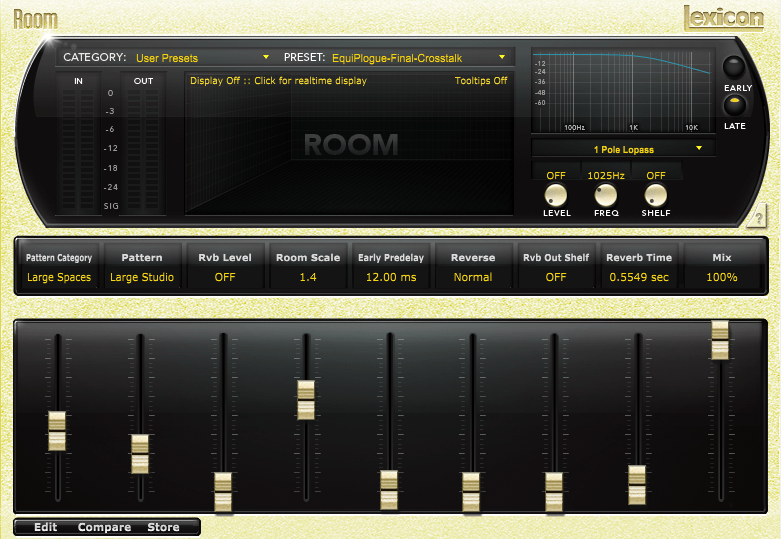This screenshot has width=781, height=539.
Task: Click the Edit button
Action: pos(45,527)
